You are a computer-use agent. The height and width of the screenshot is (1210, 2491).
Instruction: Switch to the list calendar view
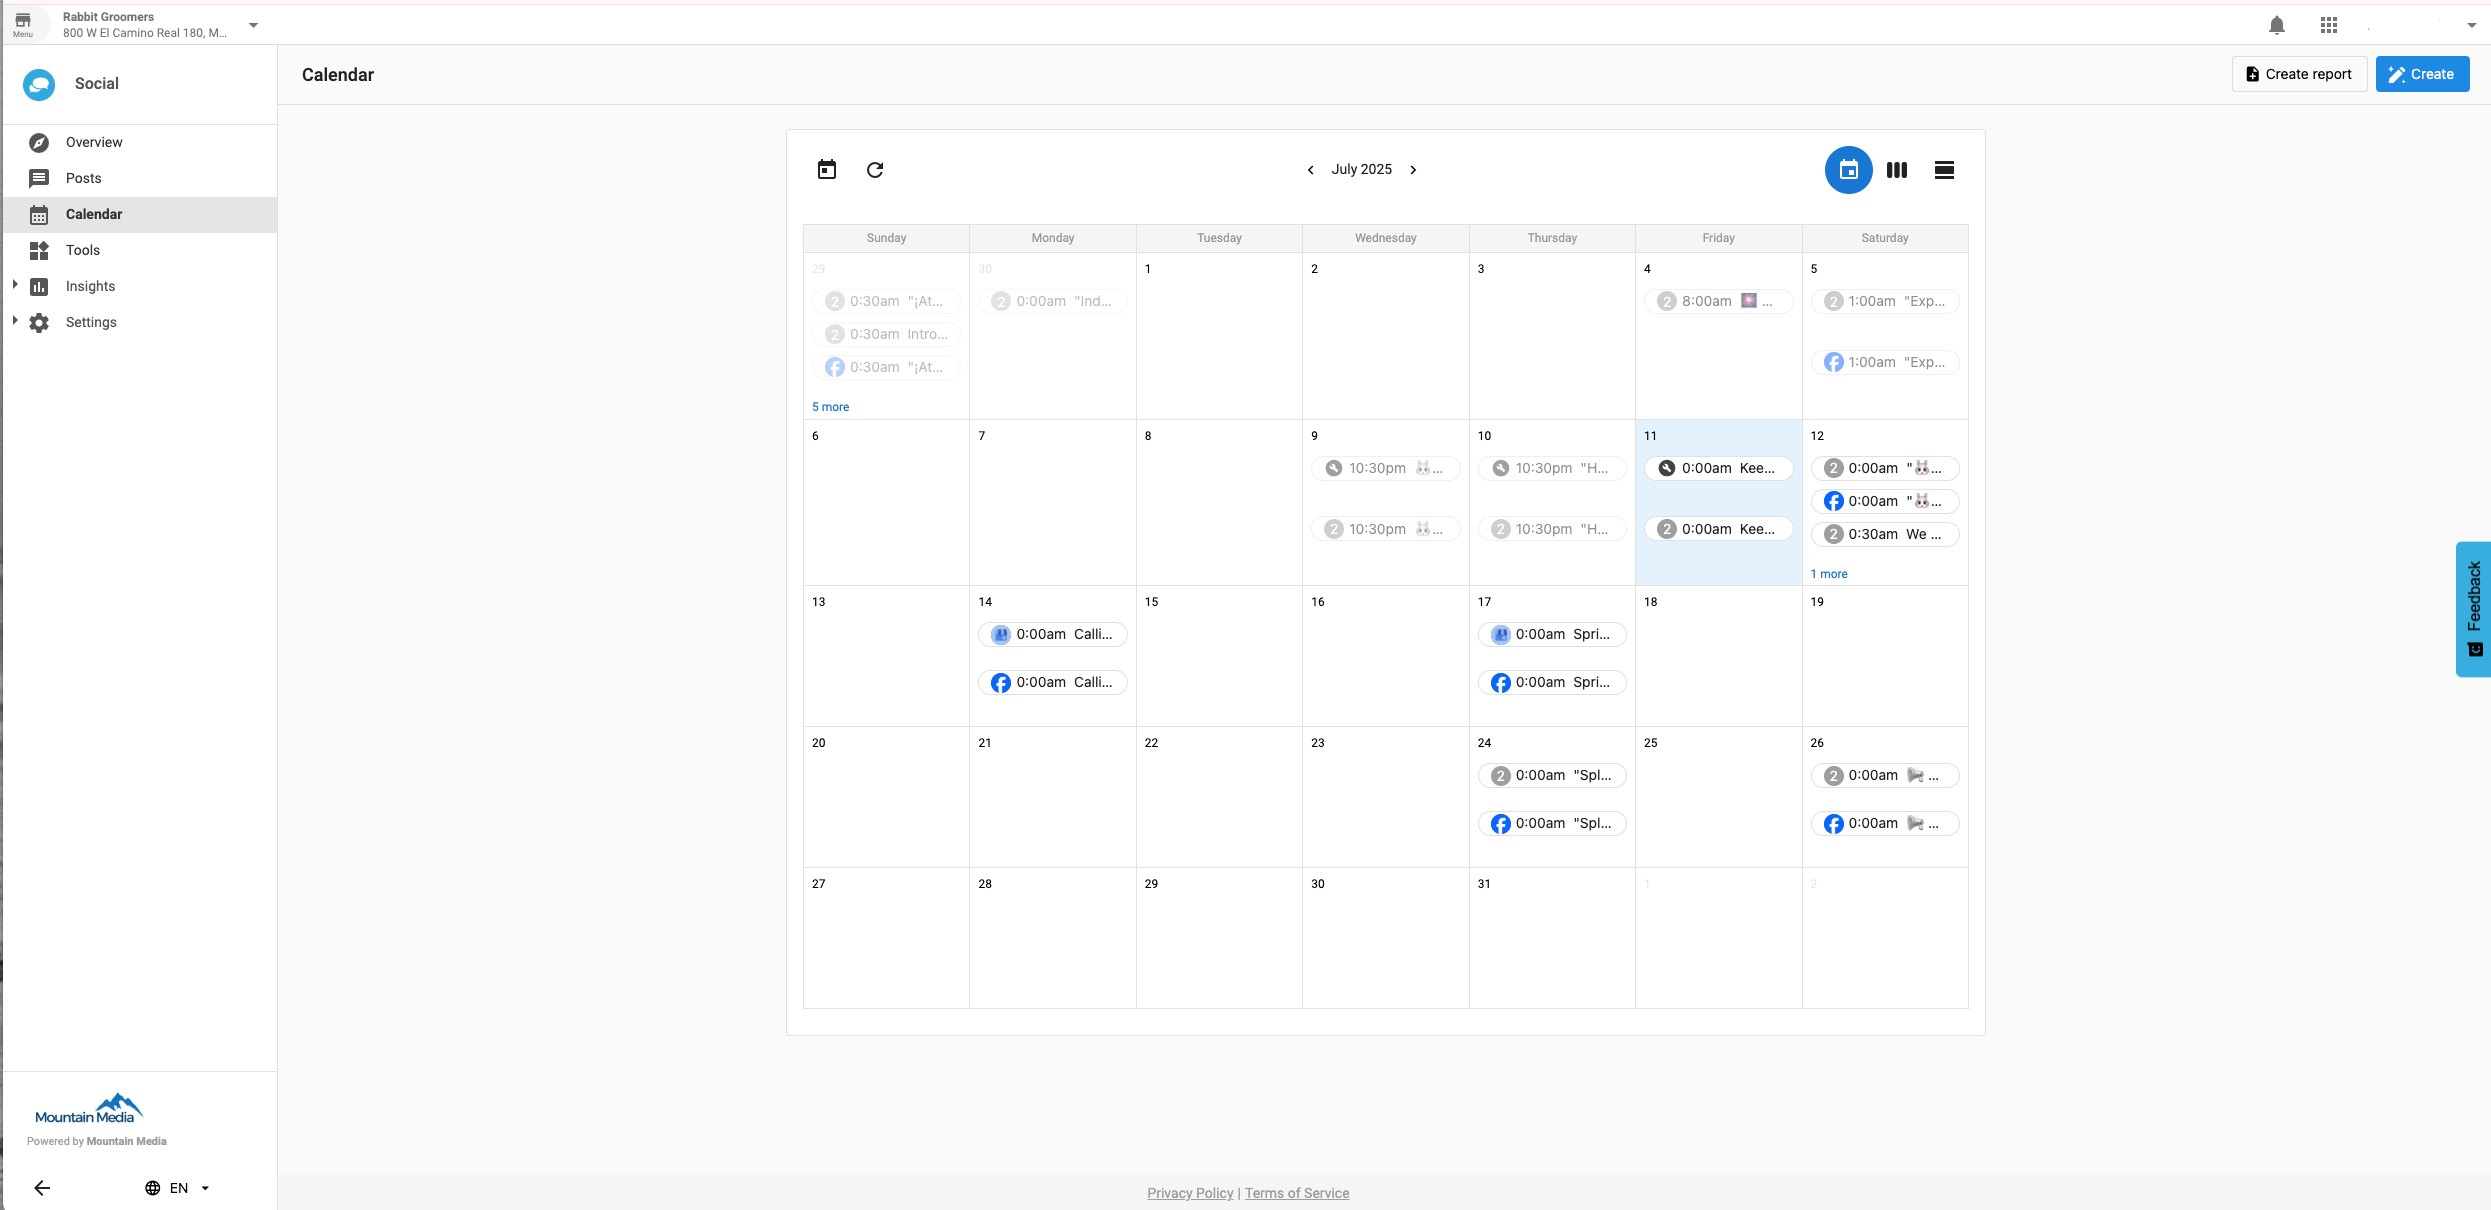[1944, 170]
